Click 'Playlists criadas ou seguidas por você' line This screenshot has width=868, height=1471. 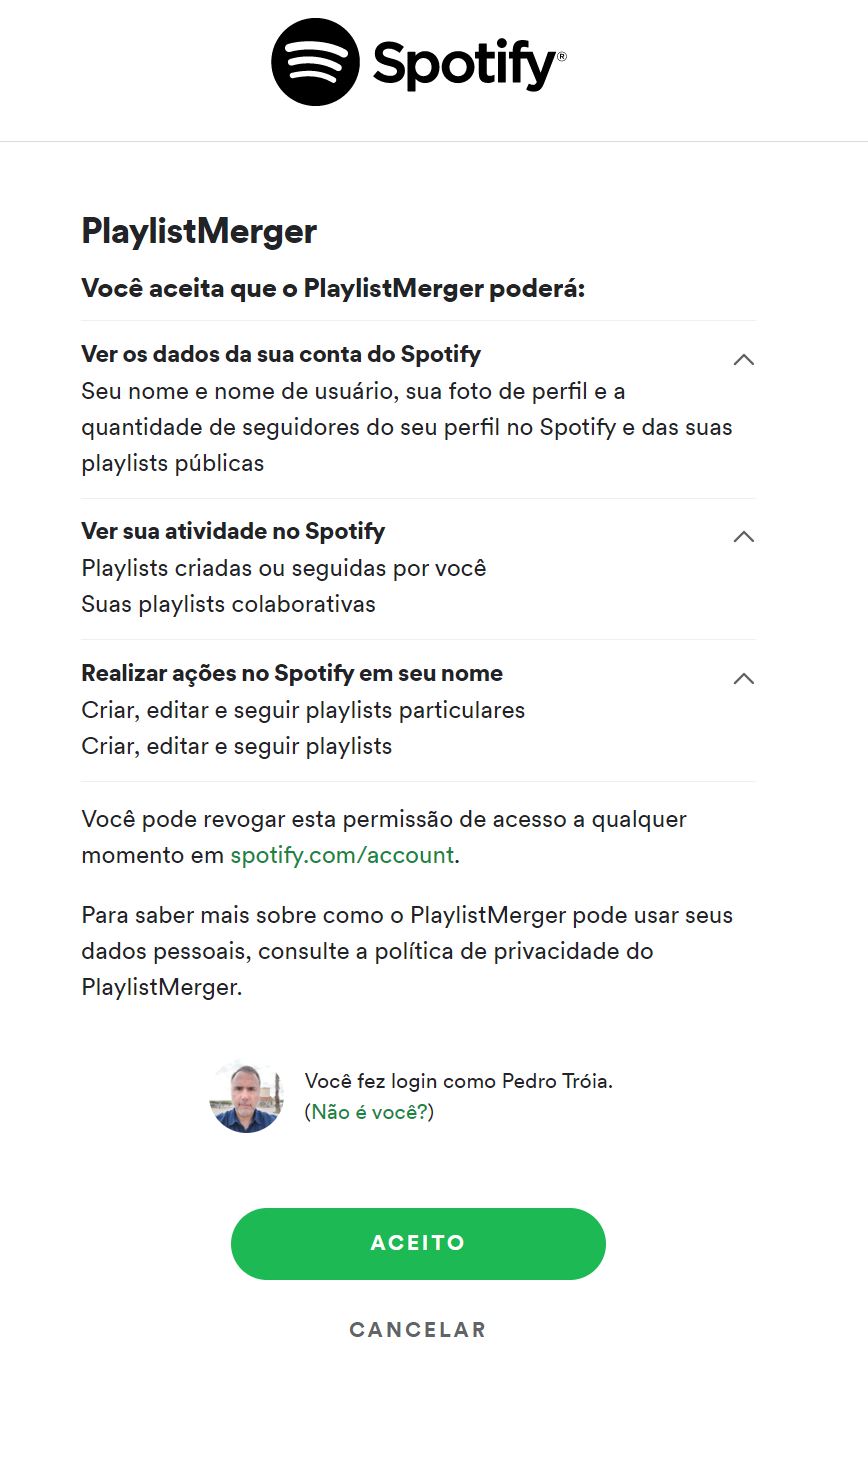click(x=284, y=568)
